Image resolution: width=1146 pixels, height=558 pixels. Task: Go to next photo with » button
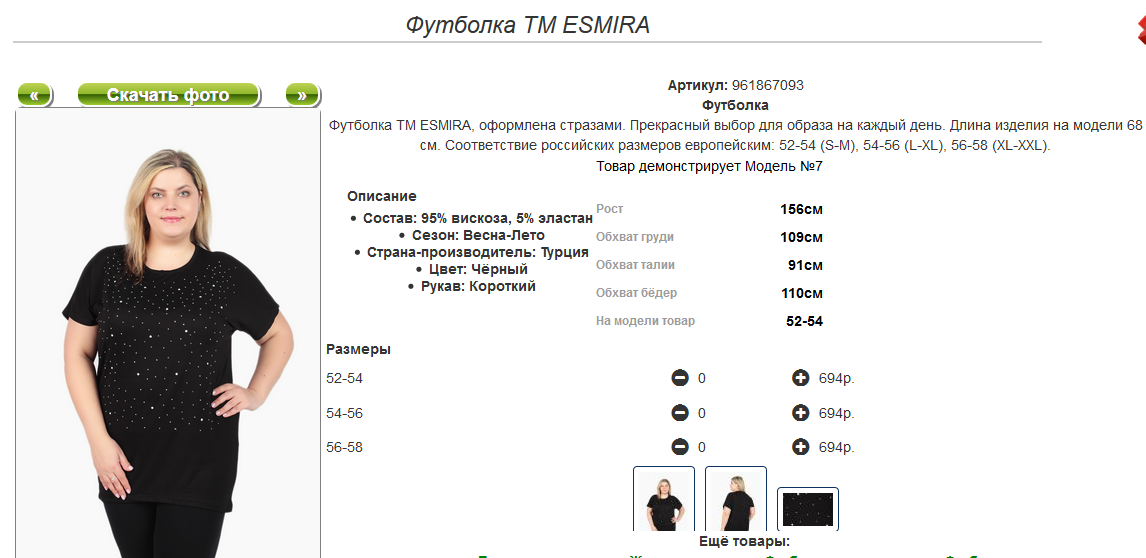click(x=302, y=94)
